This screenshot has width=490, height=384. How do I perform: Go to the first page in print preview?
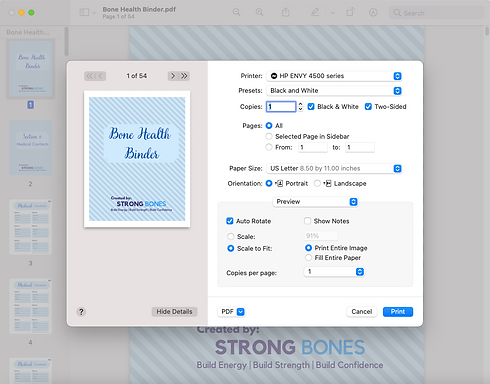pos(89,76)
